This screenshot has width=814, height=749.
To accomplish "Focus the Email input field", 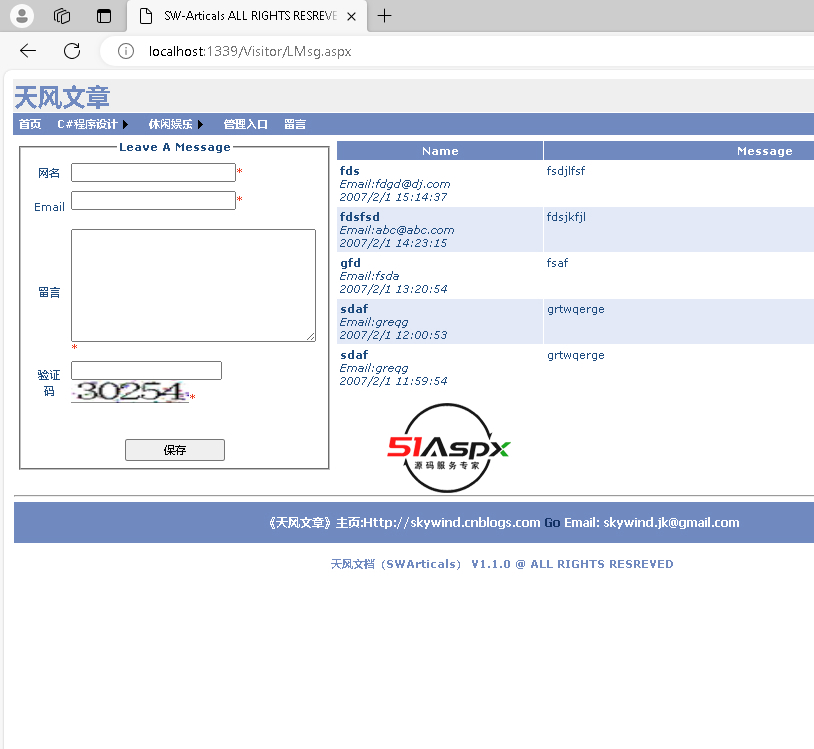I will coord(153,200).
